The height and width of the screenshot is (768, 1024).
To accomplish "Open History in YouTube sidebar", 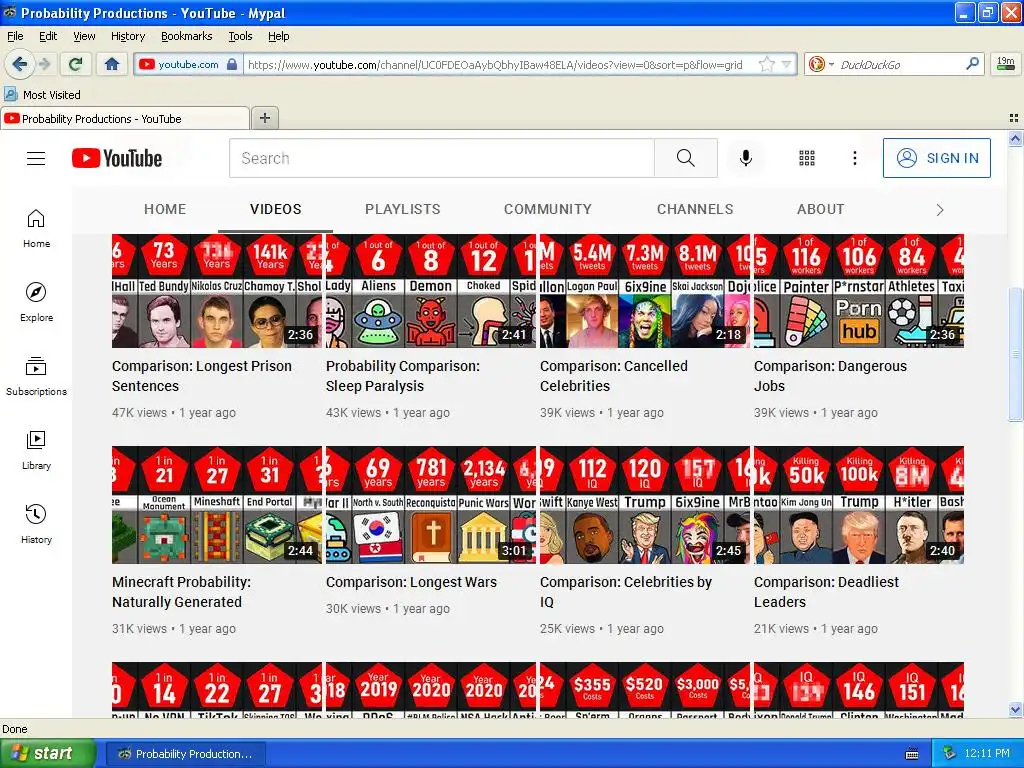I will click(36, 524).
